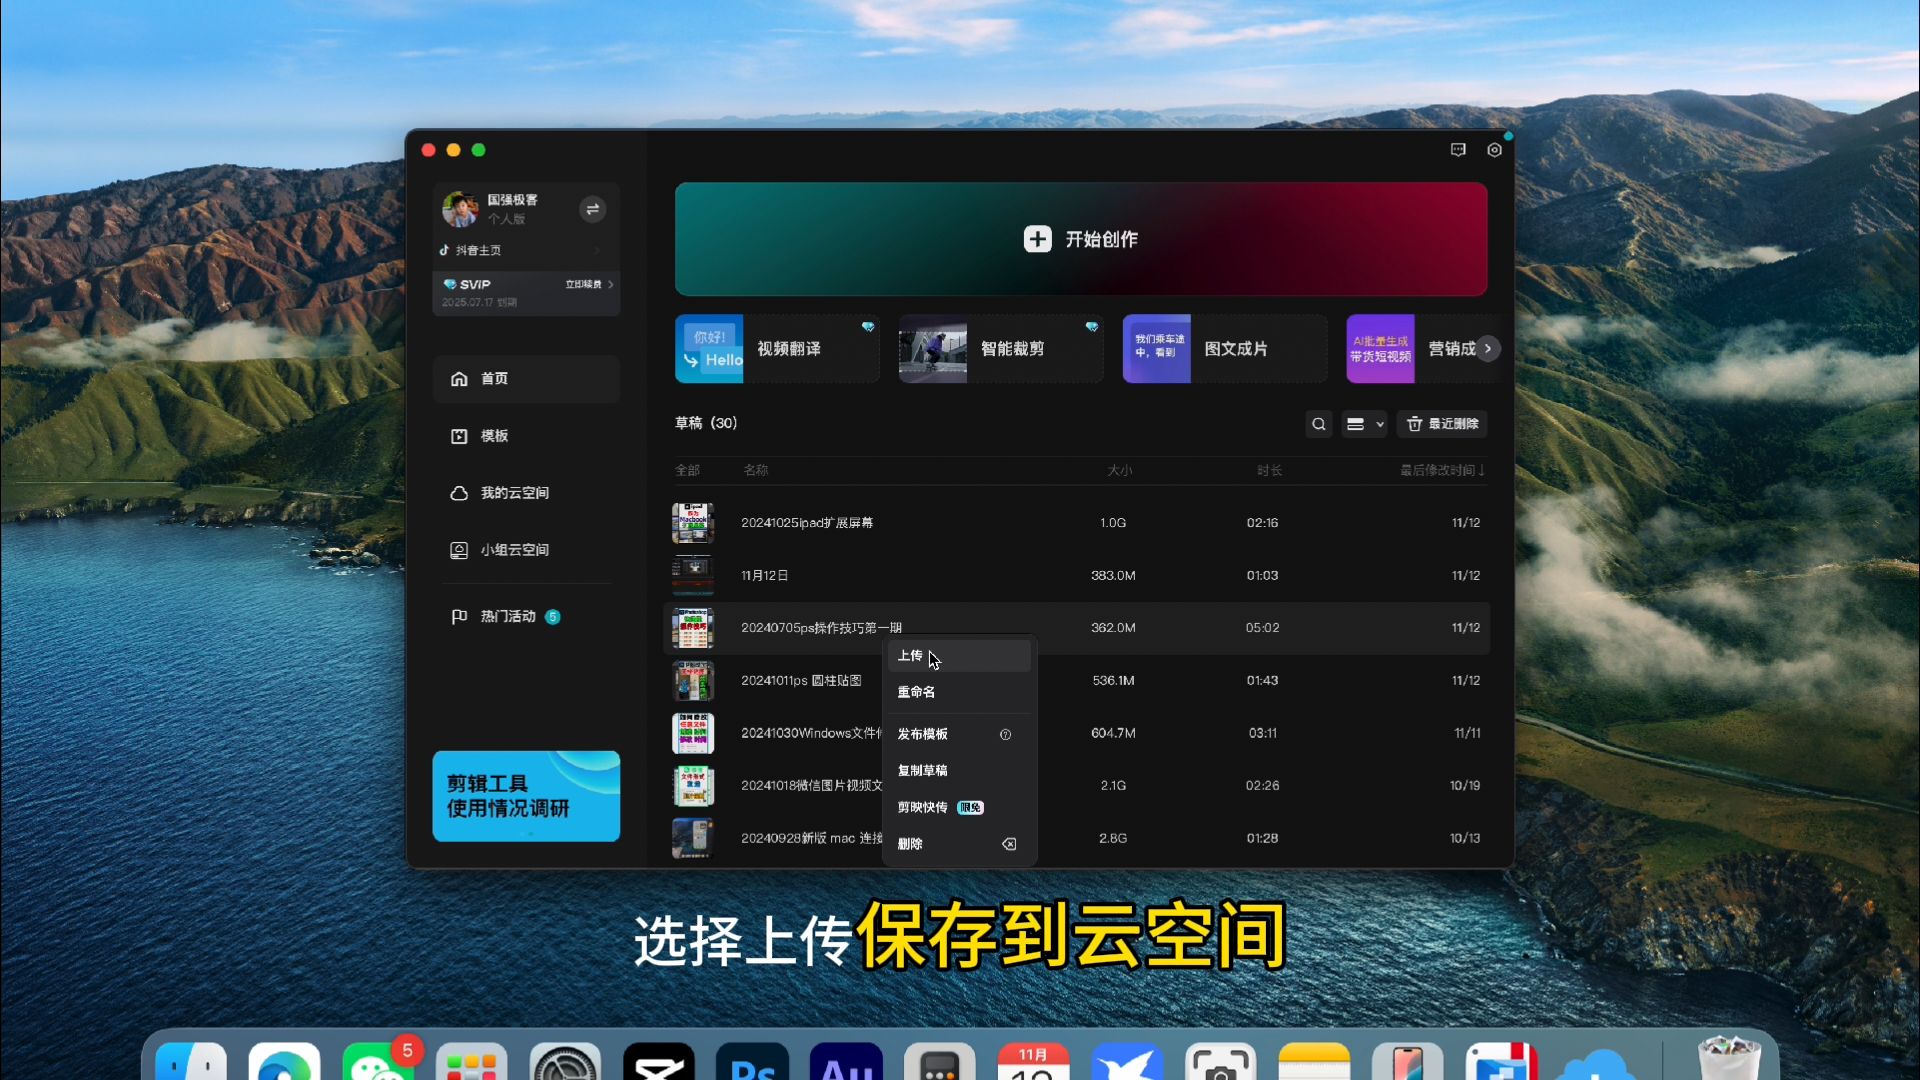This screenshot has width=1920, height=1080.
Task: Click the arrow to show more feature cards
Action: 1488,349
